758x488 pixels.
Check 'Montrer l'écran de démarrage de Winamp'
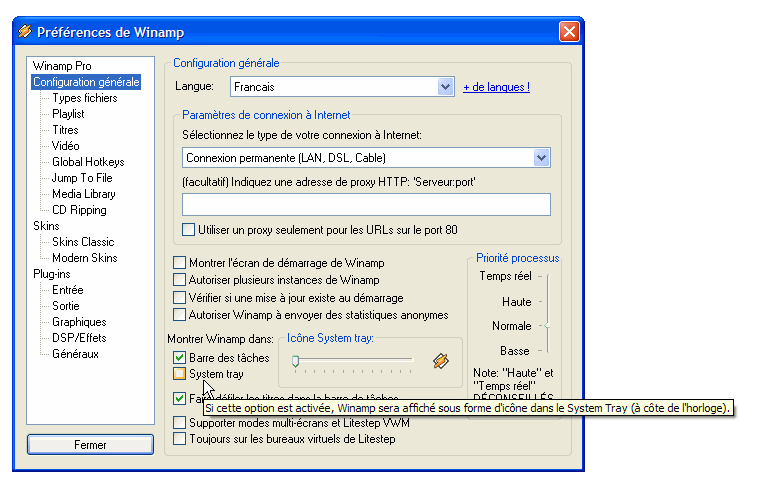click(179, 263)
